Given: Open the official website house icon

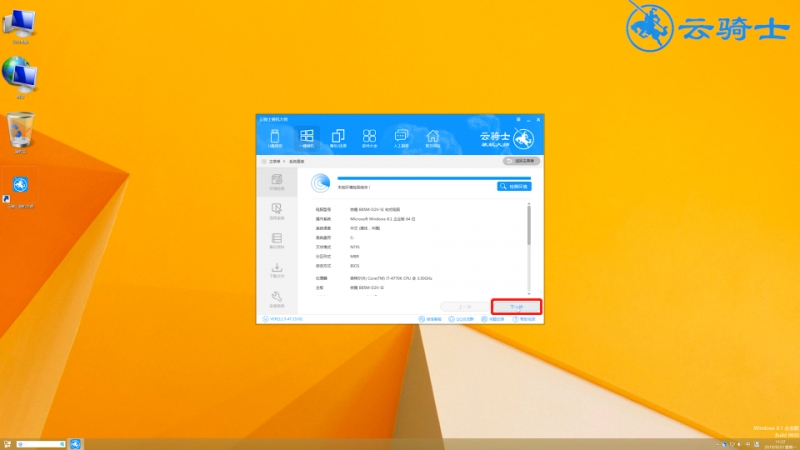Looking at the screenshot, I should [x=433, y=138].
